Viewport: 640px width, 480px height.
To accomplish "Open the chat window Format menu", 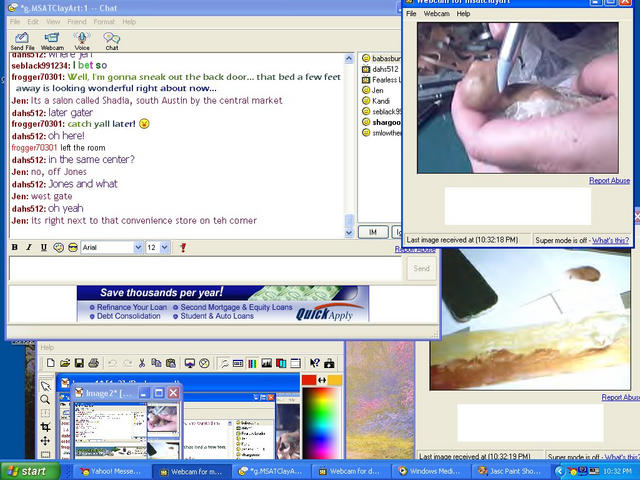I will [x=104, y=22].
